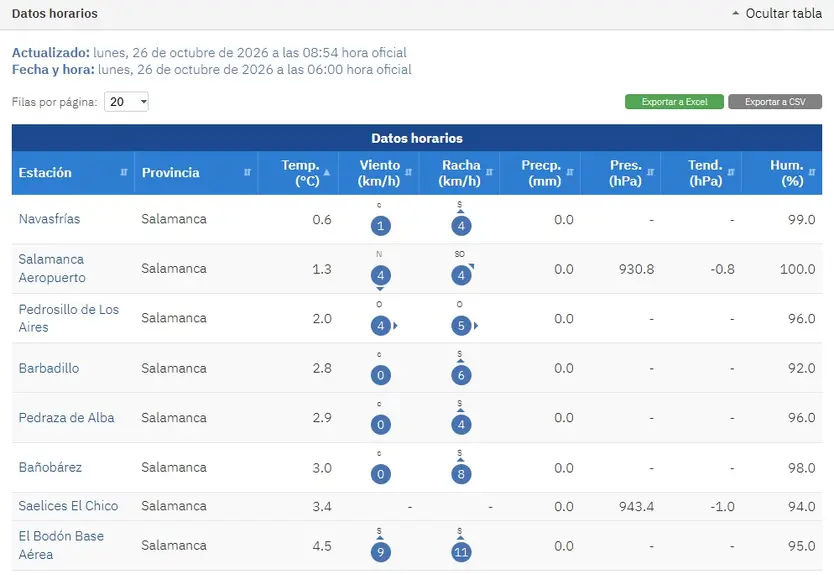The image size is (834, 575).
Task: Click El Bodón Base Aérea gust icon
Action: 461,552
